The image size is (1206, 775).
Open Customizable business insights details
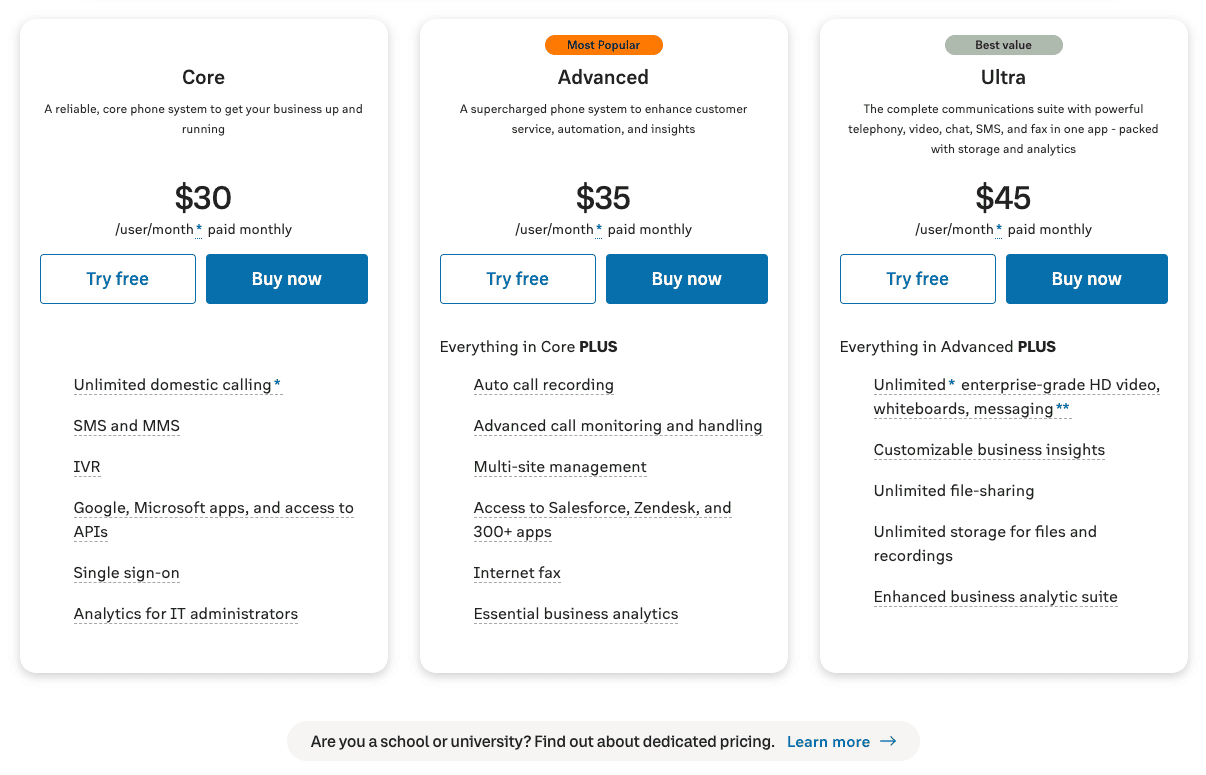point(989,450)
